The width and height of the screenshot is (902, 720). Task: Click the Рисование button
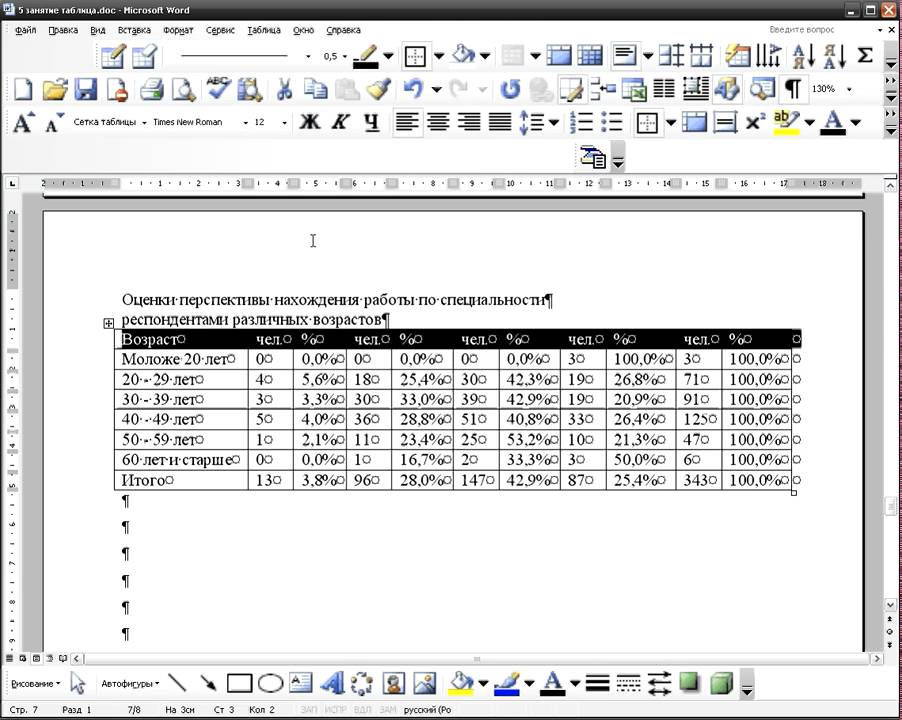click(34, 684)
